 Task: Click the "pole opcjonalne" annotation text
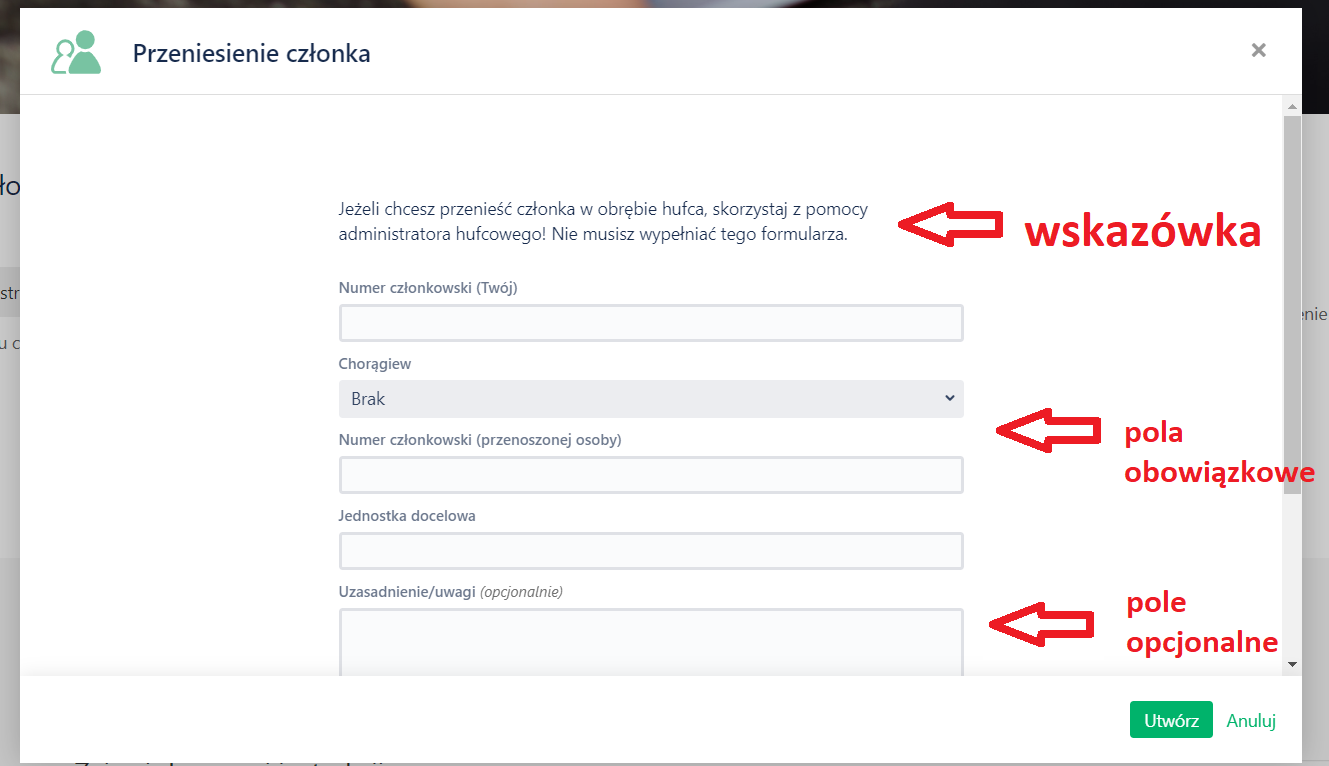pyautogui.click(x=1201, y=622)
